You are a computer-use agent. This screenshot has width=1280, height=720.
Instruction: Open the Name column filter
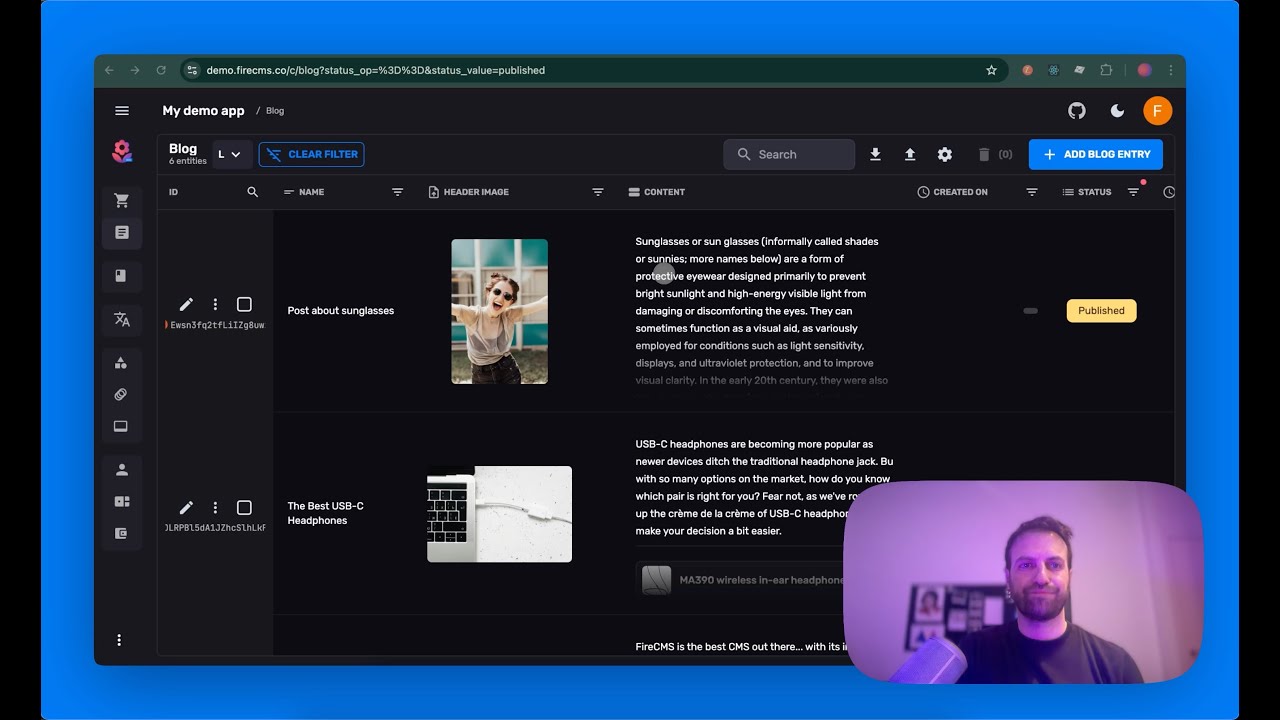pos(397,192)
